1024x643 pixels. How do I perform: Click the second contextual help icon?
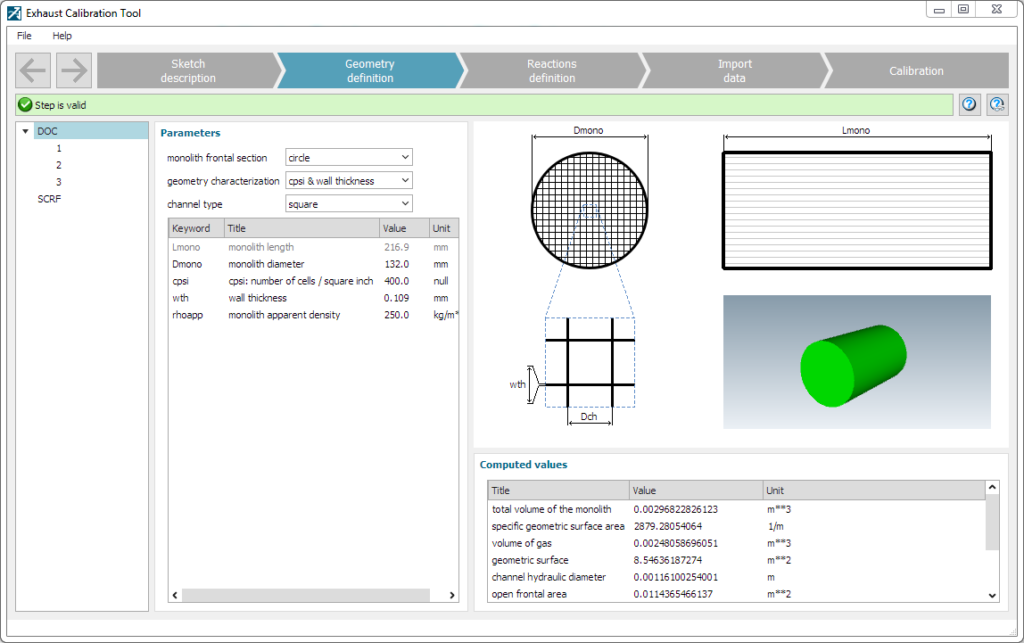pos(996,103)
